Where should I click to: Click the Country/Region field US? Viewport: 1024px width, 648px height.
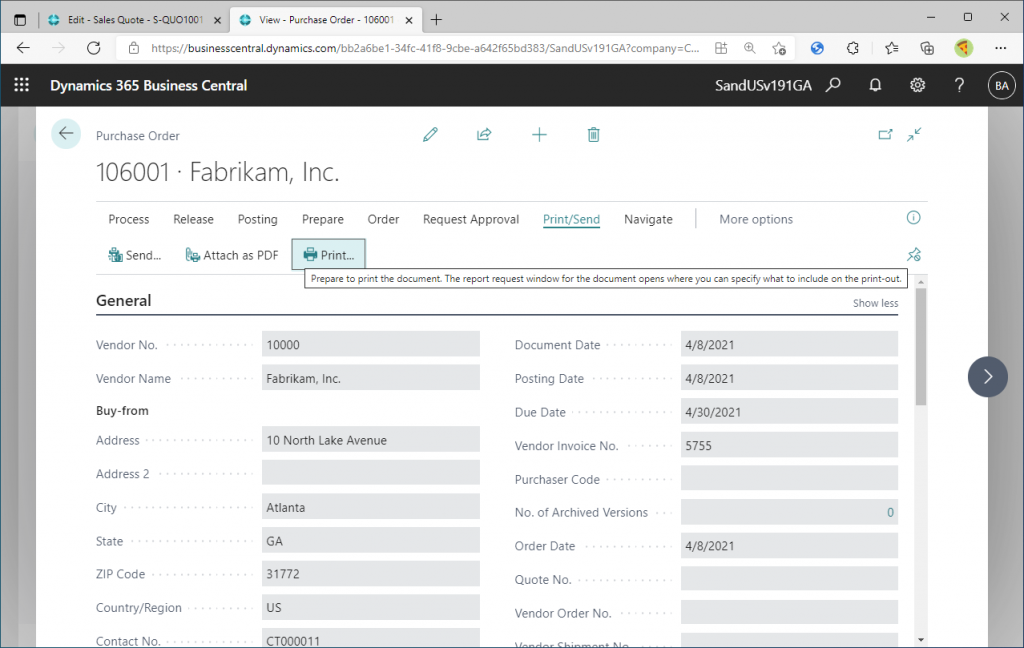tap(370, 608)
